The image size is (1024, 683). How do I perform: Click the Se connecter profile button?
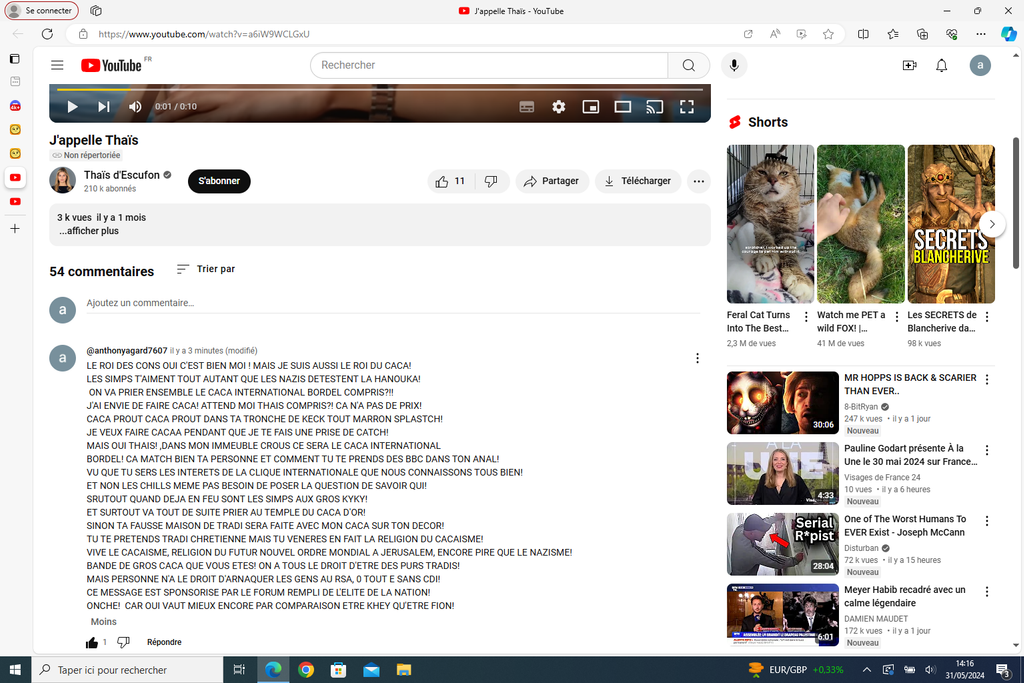click(42, 10)
